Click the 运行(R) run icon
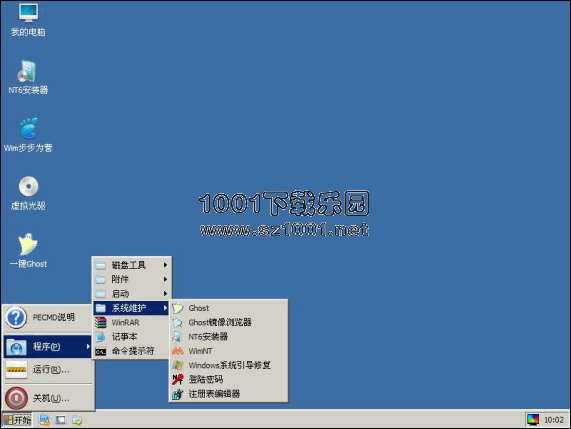Image resolution: width=571 pixels, height=429 pixels. click(16, 370)
